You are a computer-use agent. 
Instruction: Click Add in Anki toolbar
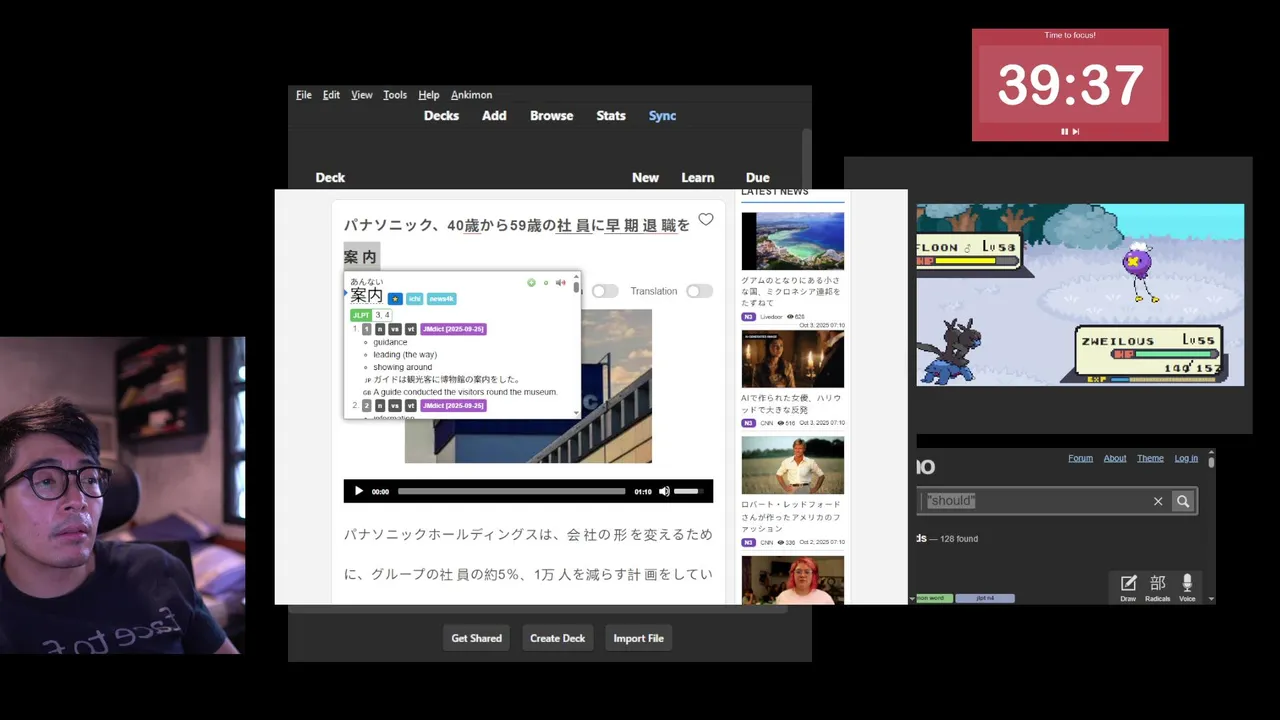494,116
